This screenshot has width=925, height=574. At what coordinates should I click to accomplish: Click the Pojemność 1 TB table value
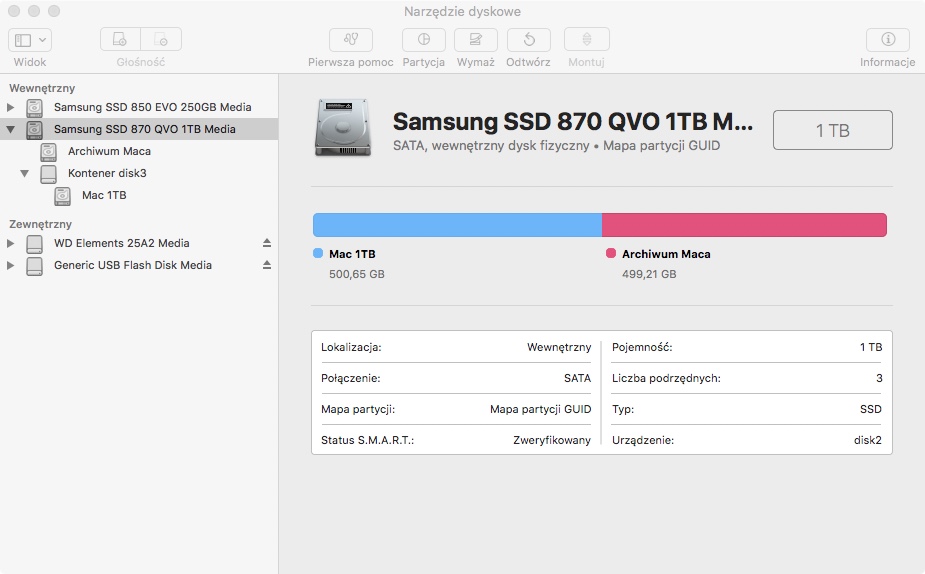coord(871,347)
